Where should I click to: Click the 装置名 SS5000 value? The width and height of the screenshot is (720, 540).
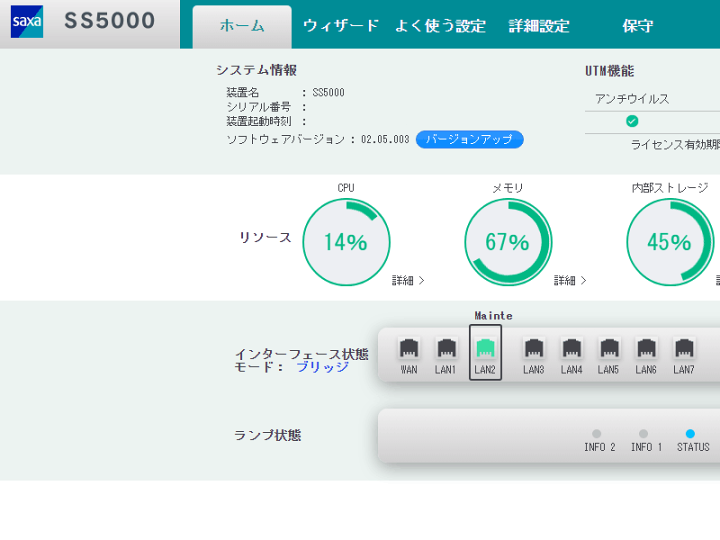tap(328, 92)
